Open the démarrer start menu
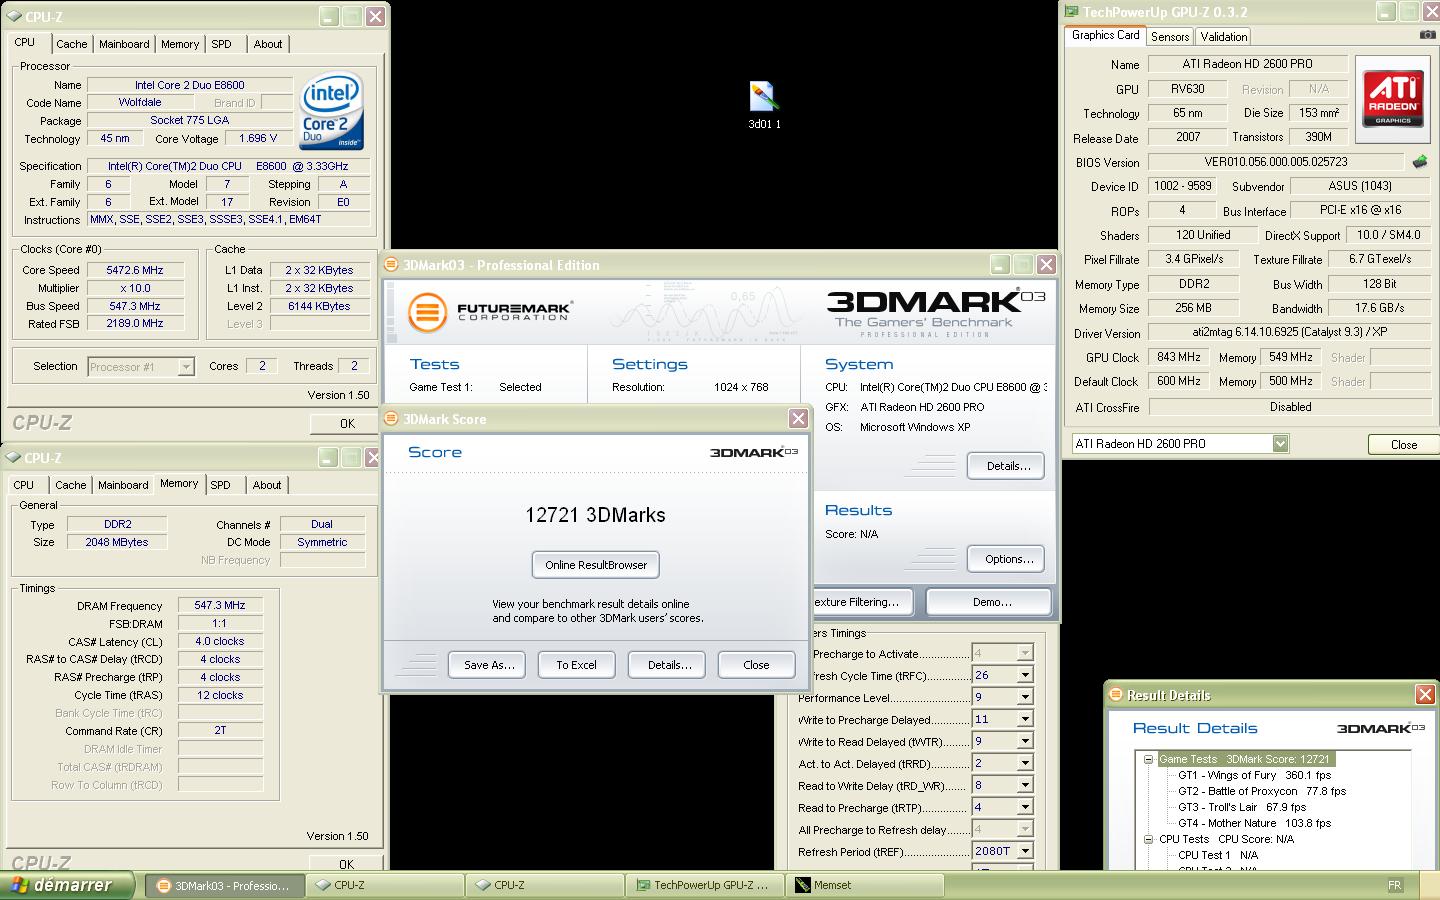Viewport: 1440px width, 900px height. [x=68, y=885]
